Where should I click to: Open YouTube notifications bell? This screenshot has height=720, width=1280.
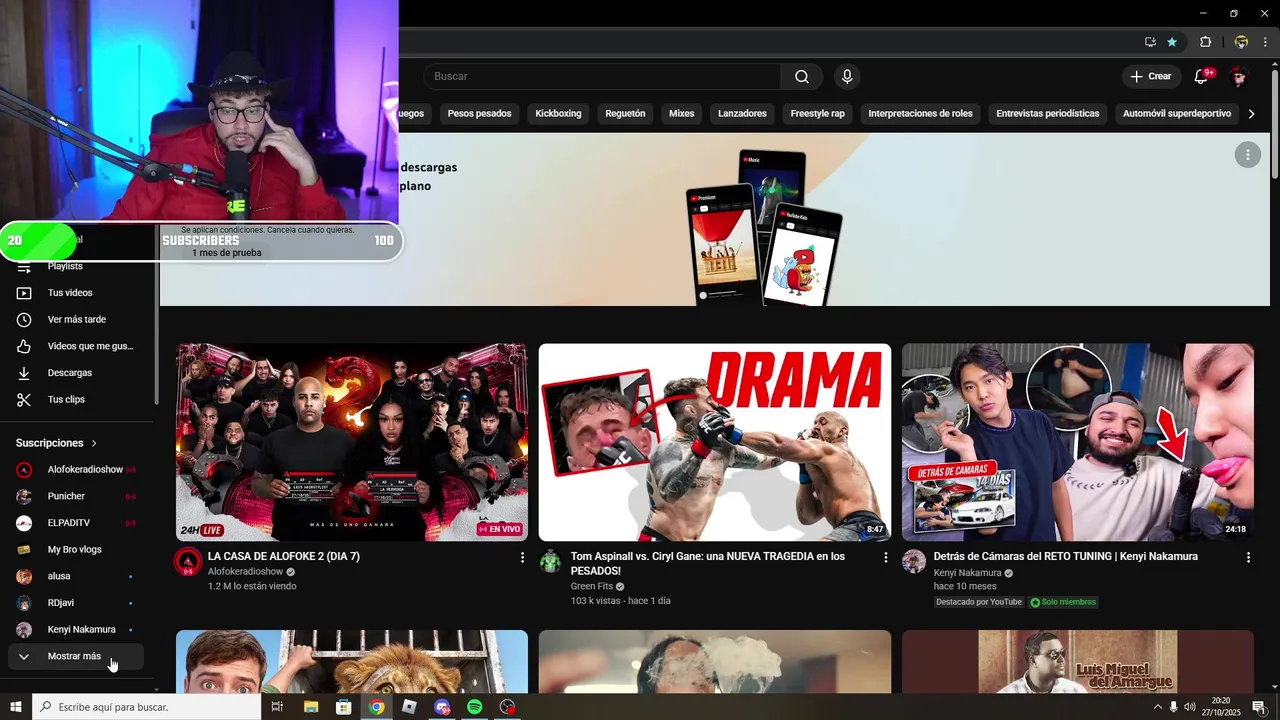coord(1202,76)
